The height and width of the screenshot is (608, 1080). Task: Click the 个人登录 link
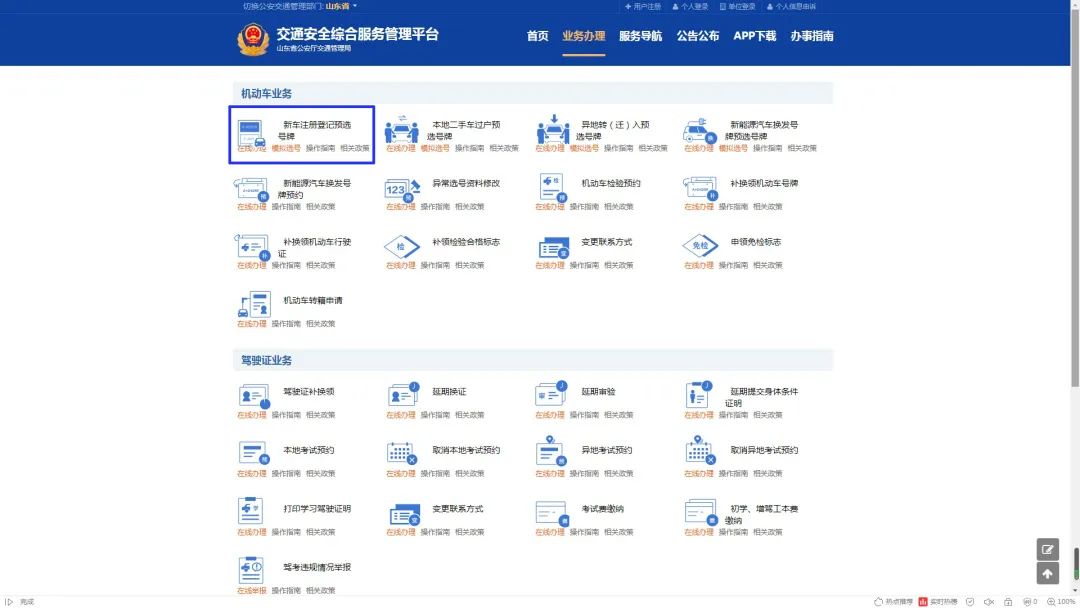[x=690, y=6]
